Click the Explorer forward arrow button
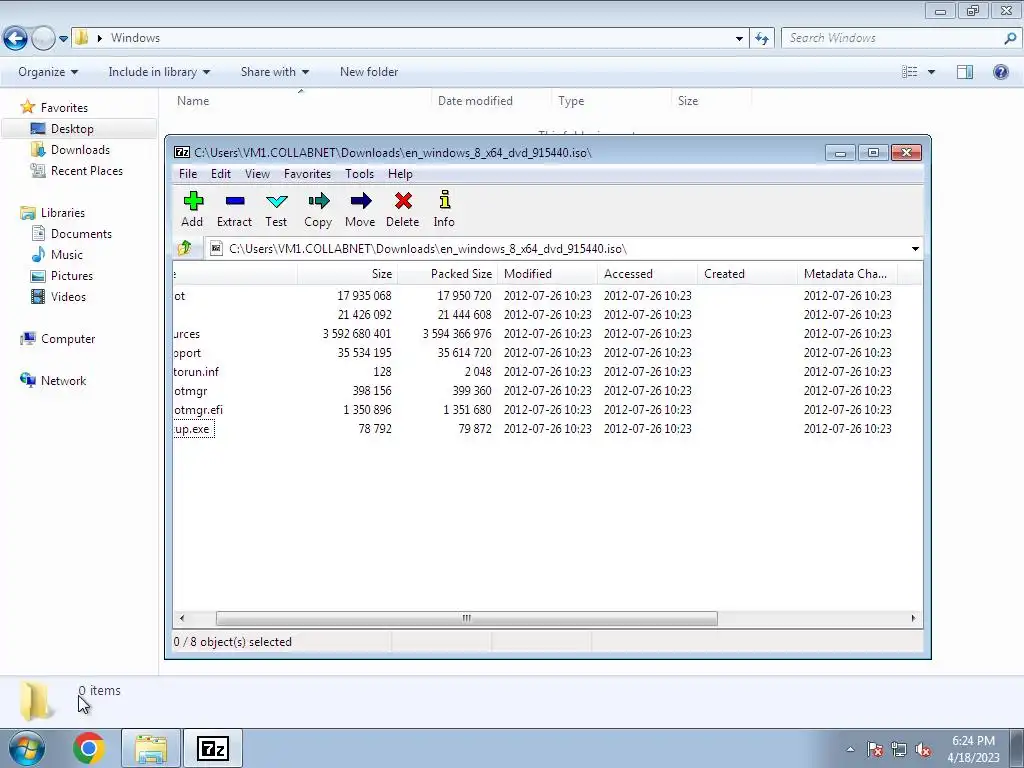 (x=43, y=39)
